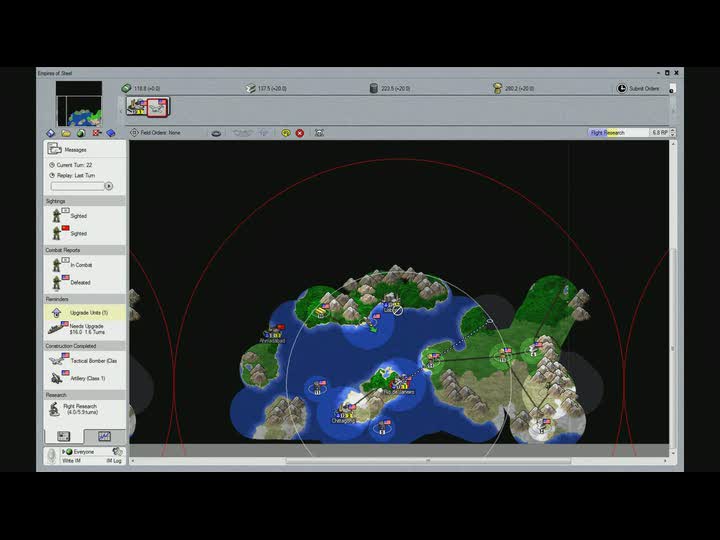
Task: Click the Reminders section header
Action: (x=84, y=299)
